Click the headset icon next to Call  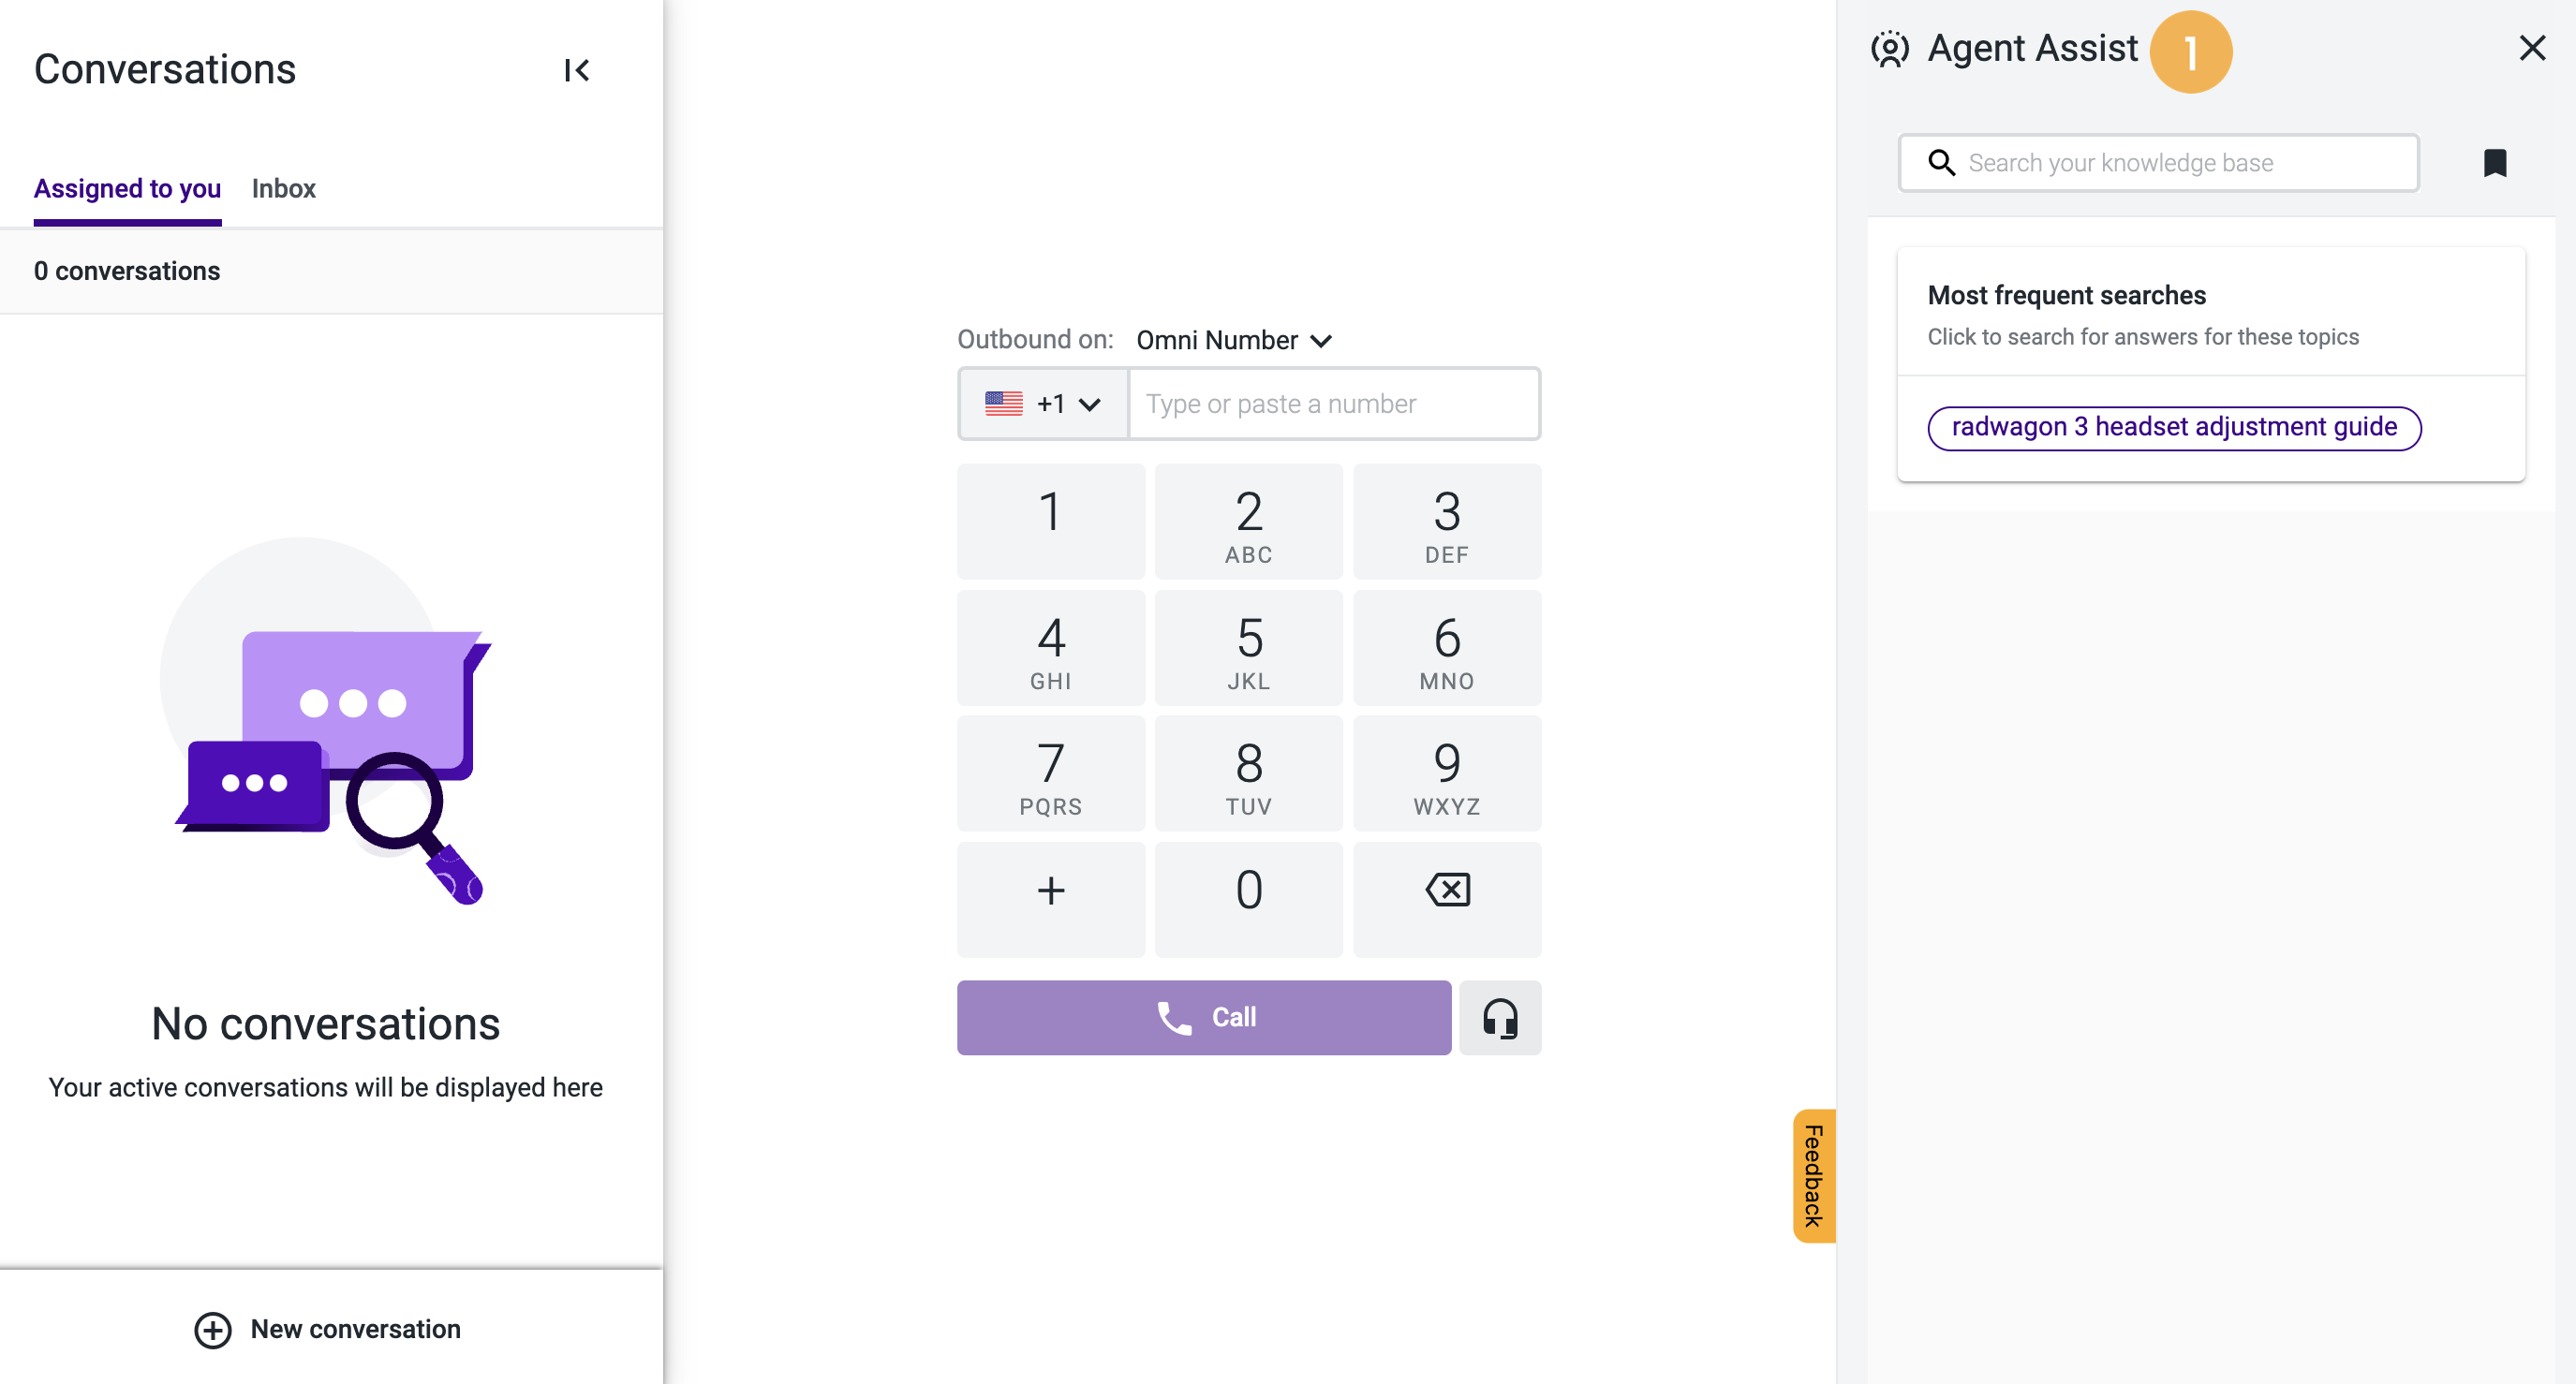click(x=1500, y=1017)
